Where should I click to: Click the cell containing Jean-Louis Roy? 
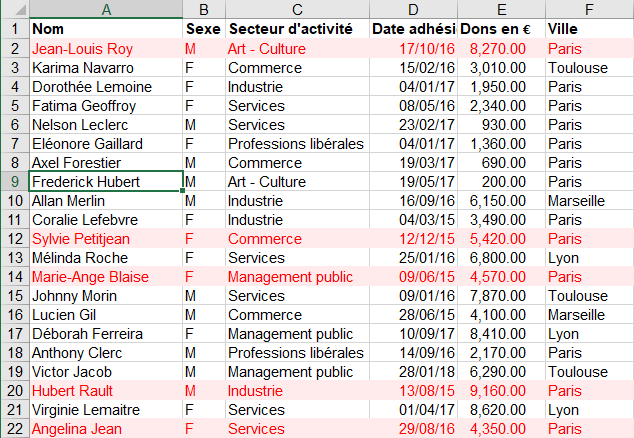pyautogui.click(x=106, y=48)
